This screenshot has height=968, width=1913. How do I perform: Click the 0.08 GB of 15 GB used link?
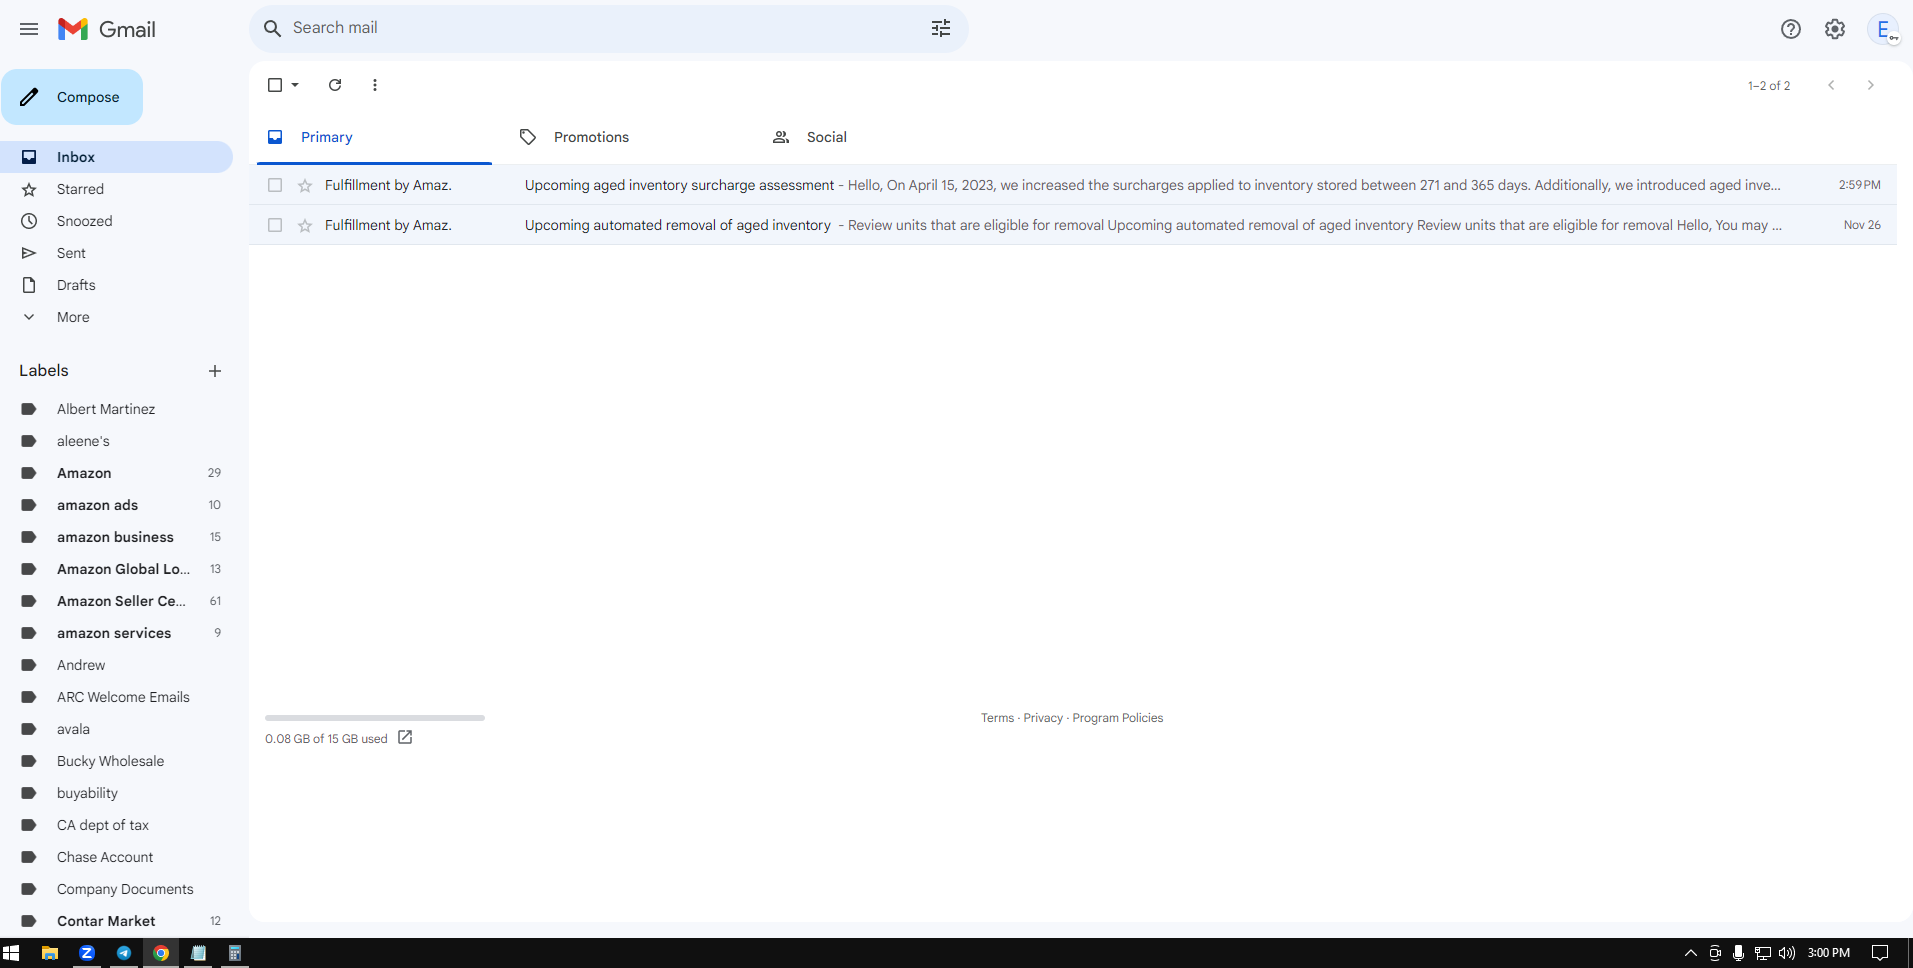coord(326,739)
